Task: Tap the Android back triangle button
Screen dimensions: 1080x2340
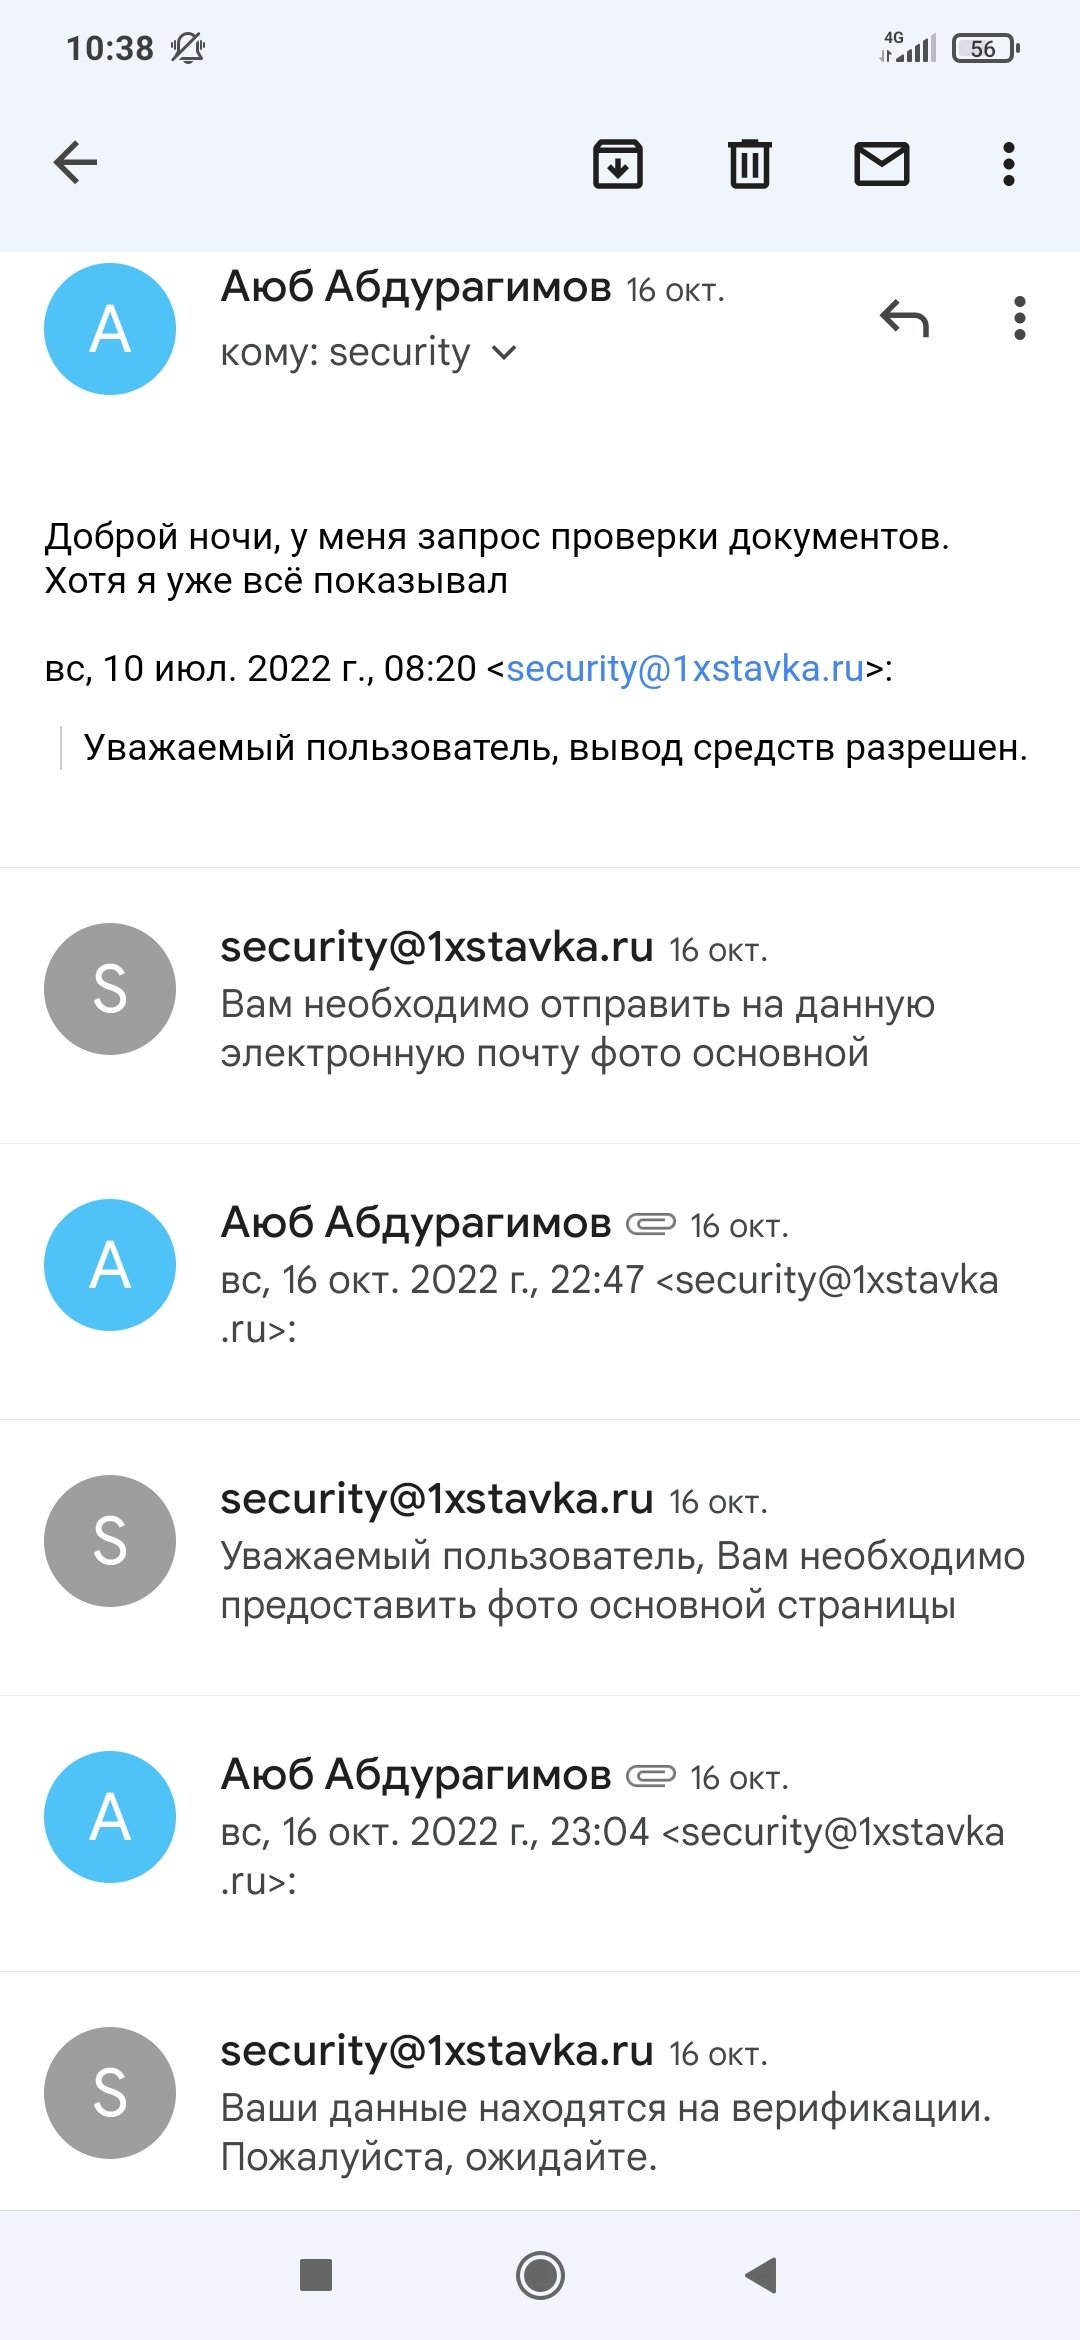Action: [x=762, y=2275]
